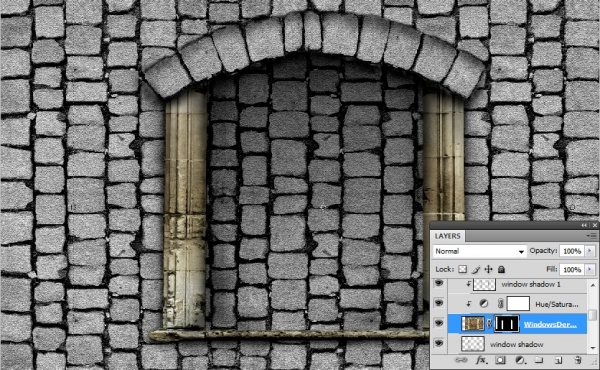Select the 'Hue/Satura...' layer name
The height and width of the screenshot is (370, 600).
tap(557, 304)
